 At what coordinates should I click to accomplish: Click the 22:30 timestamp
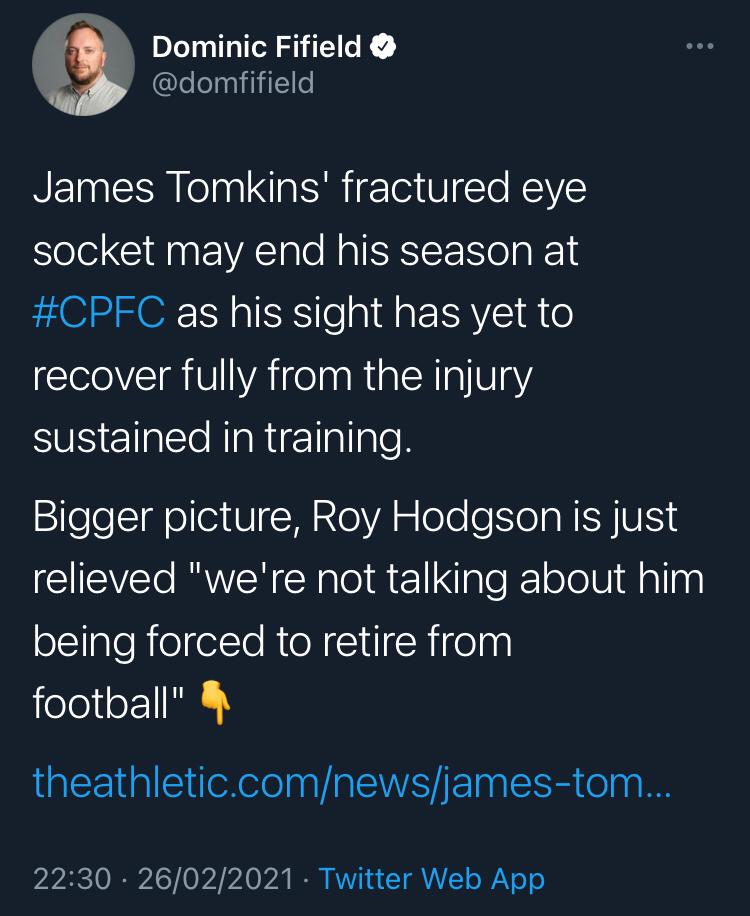71,879
